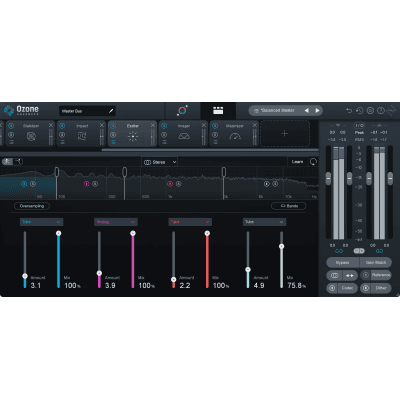Image resolution: width=400 pixels, height=400 pixels.
Task: Remove the Stabilizer module with its X
Action: (x=51, y=125)
